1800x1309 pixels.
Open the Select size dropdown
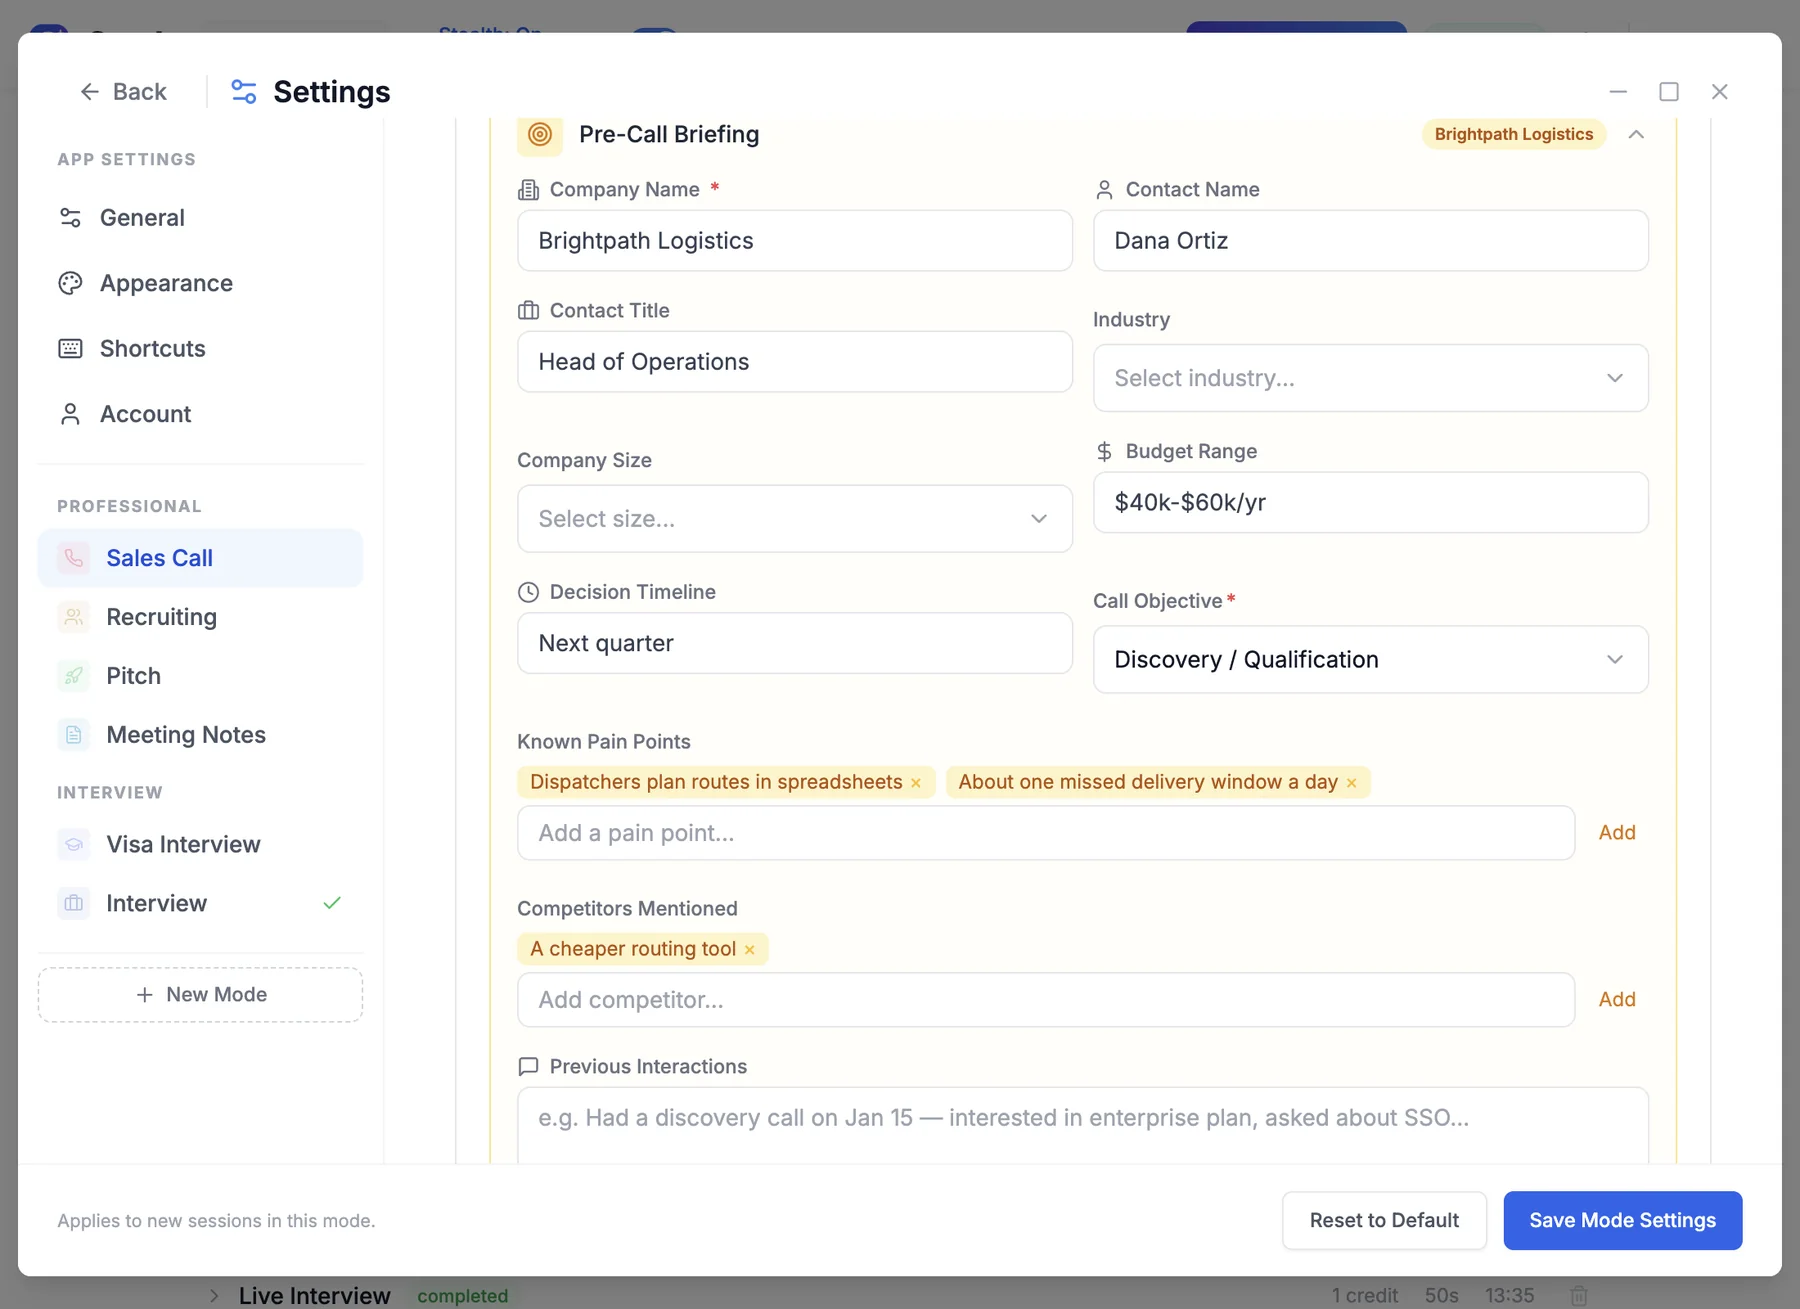pos(795,519)
